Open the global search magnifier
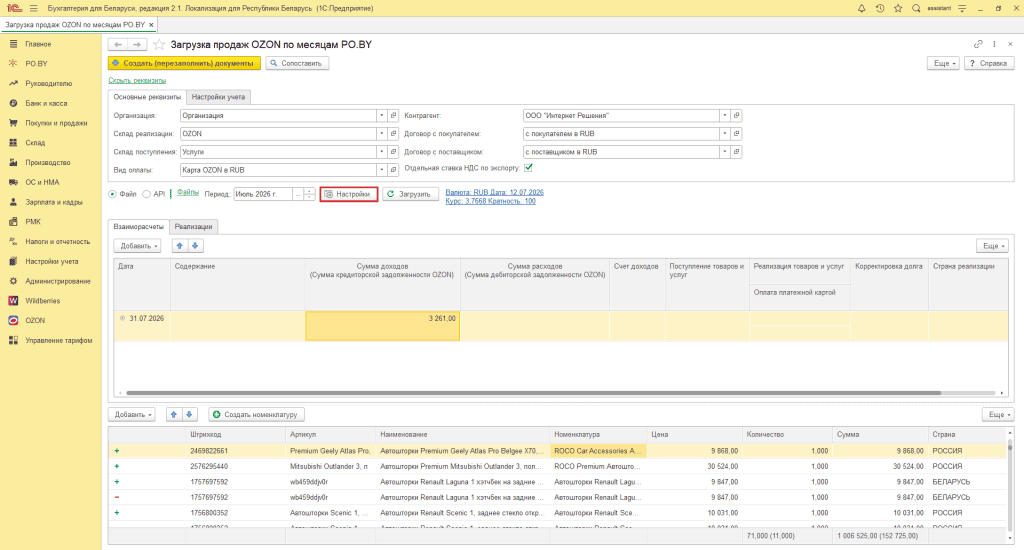Image resolution: width=1024 pixels, height=550 pixels. pyautogui.click(x=916, y=8)
